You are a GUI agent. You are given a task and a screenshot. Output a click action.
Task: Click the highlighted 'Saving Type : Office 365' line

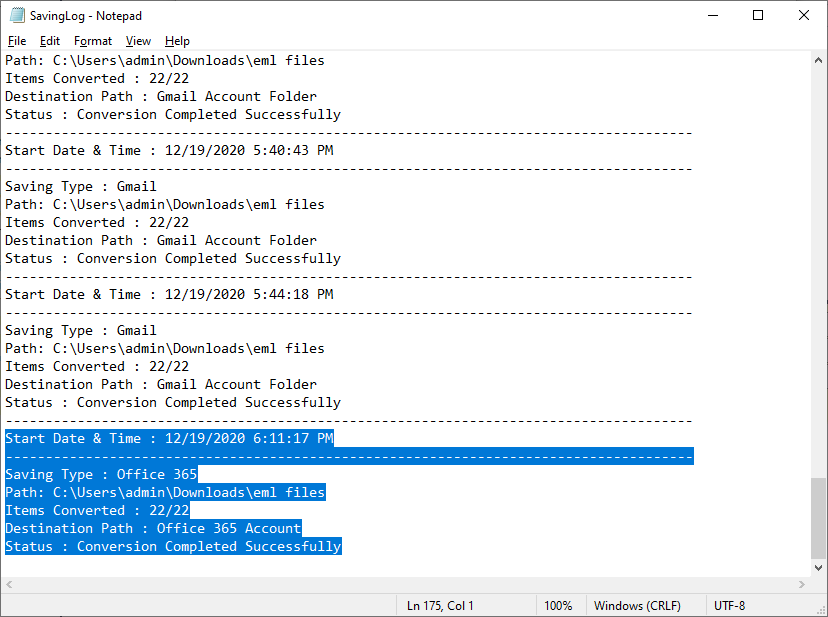[x=101, y=474]
